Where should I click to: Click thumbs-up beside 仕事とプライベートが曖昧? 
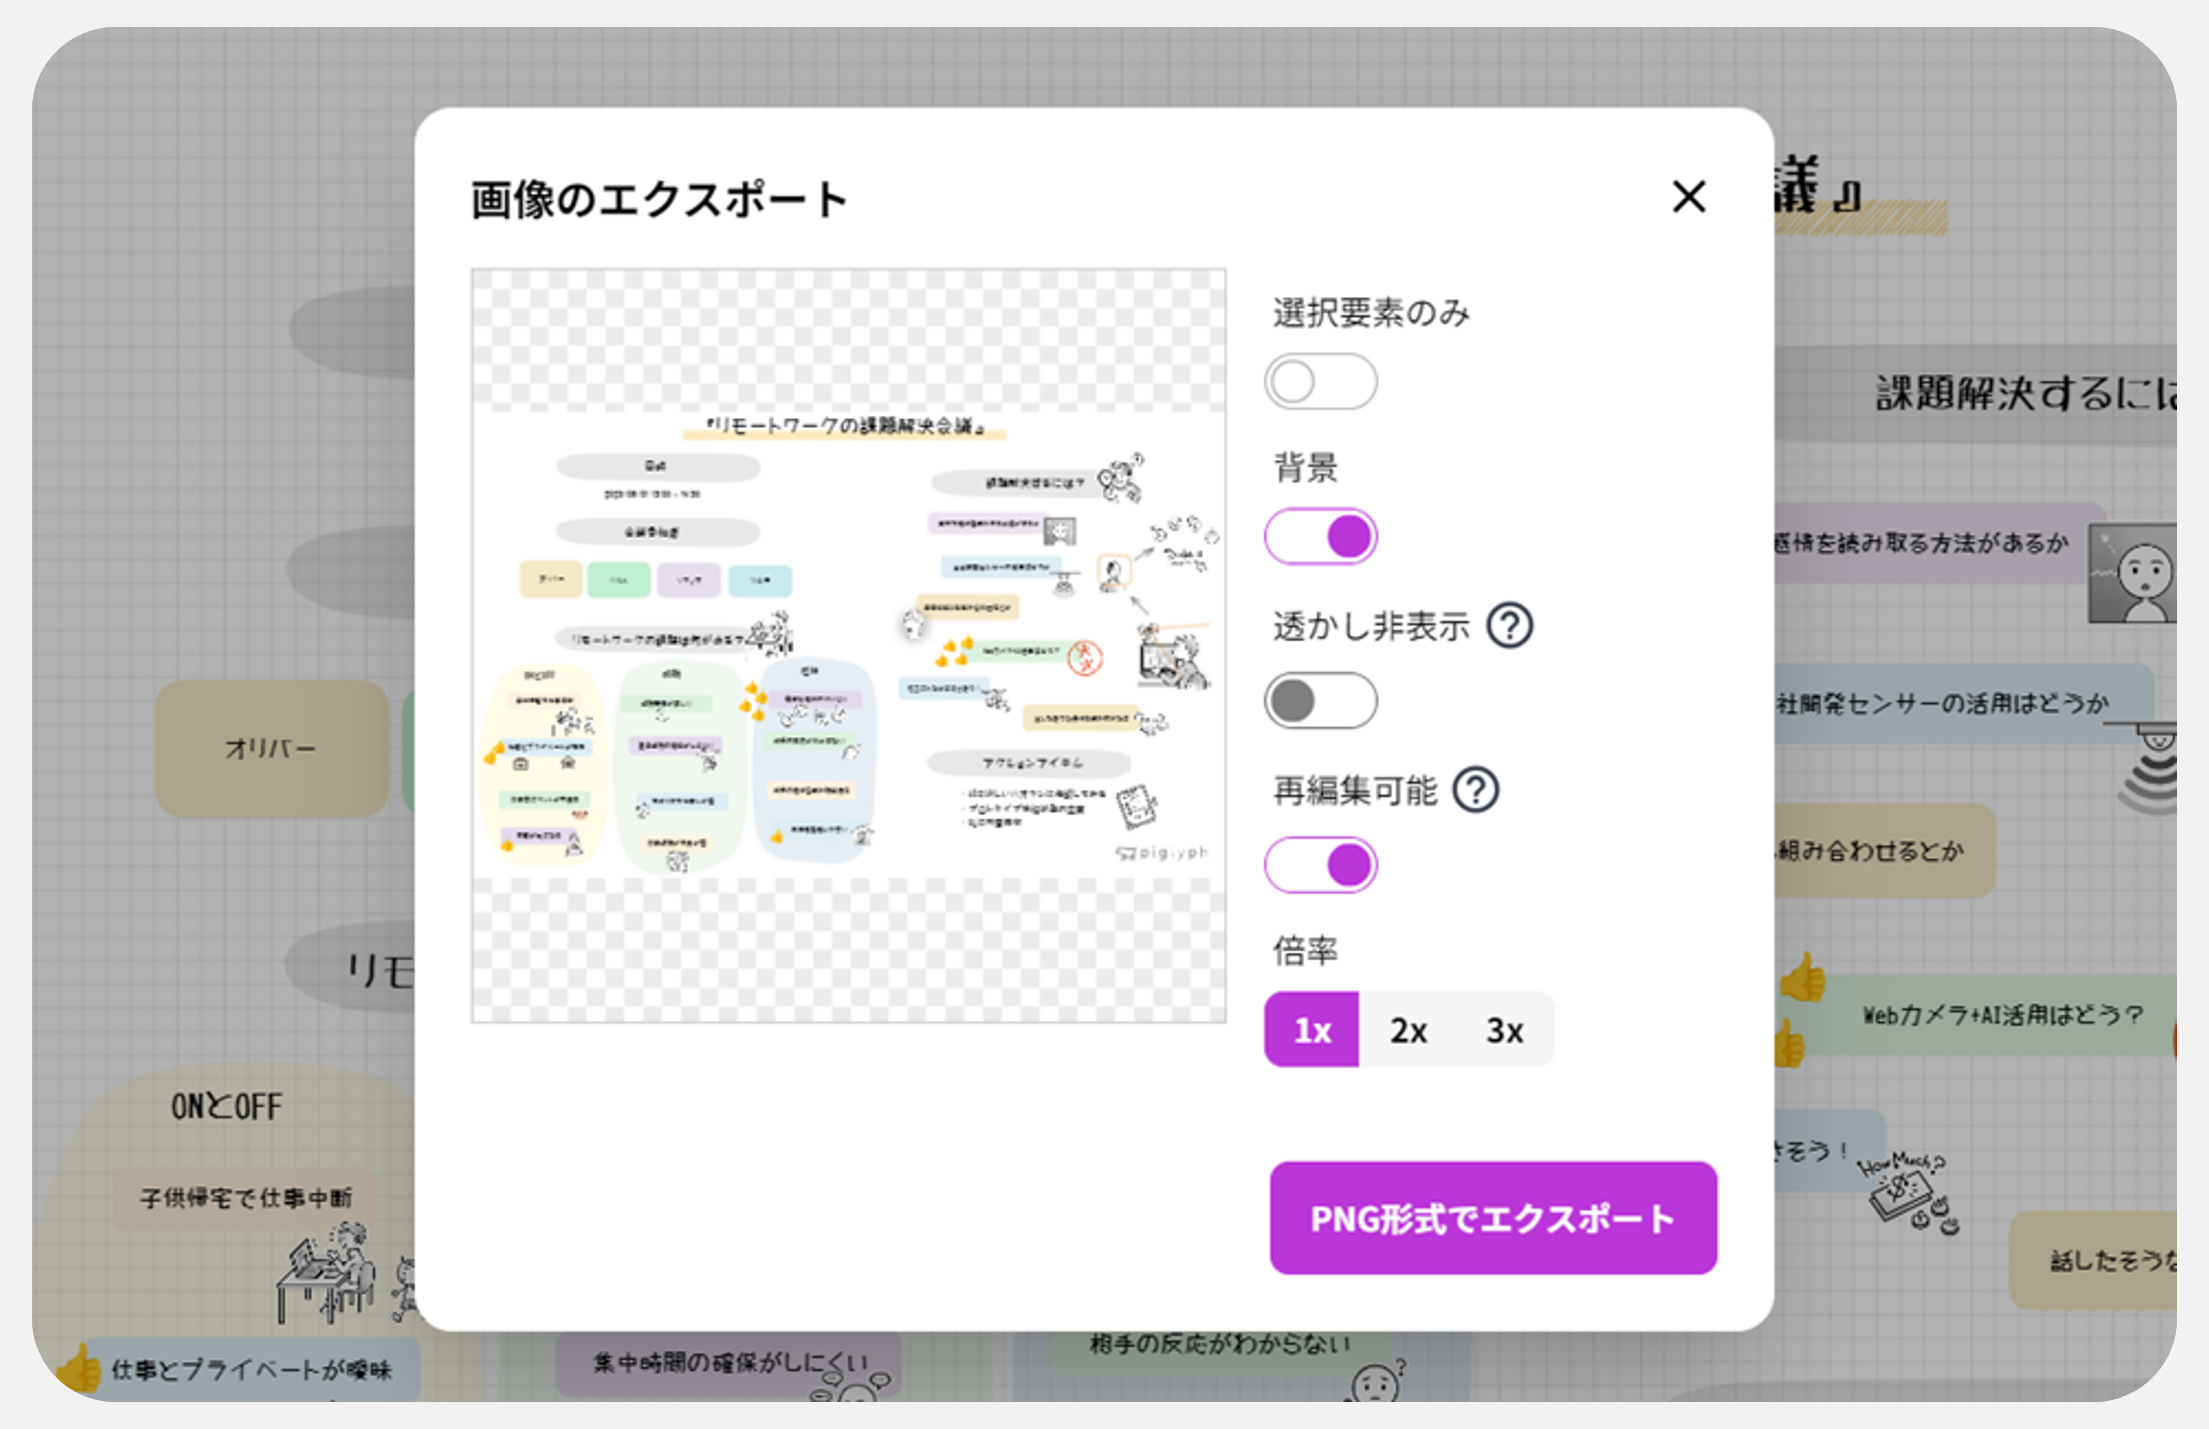click(x=80, y=1368)
